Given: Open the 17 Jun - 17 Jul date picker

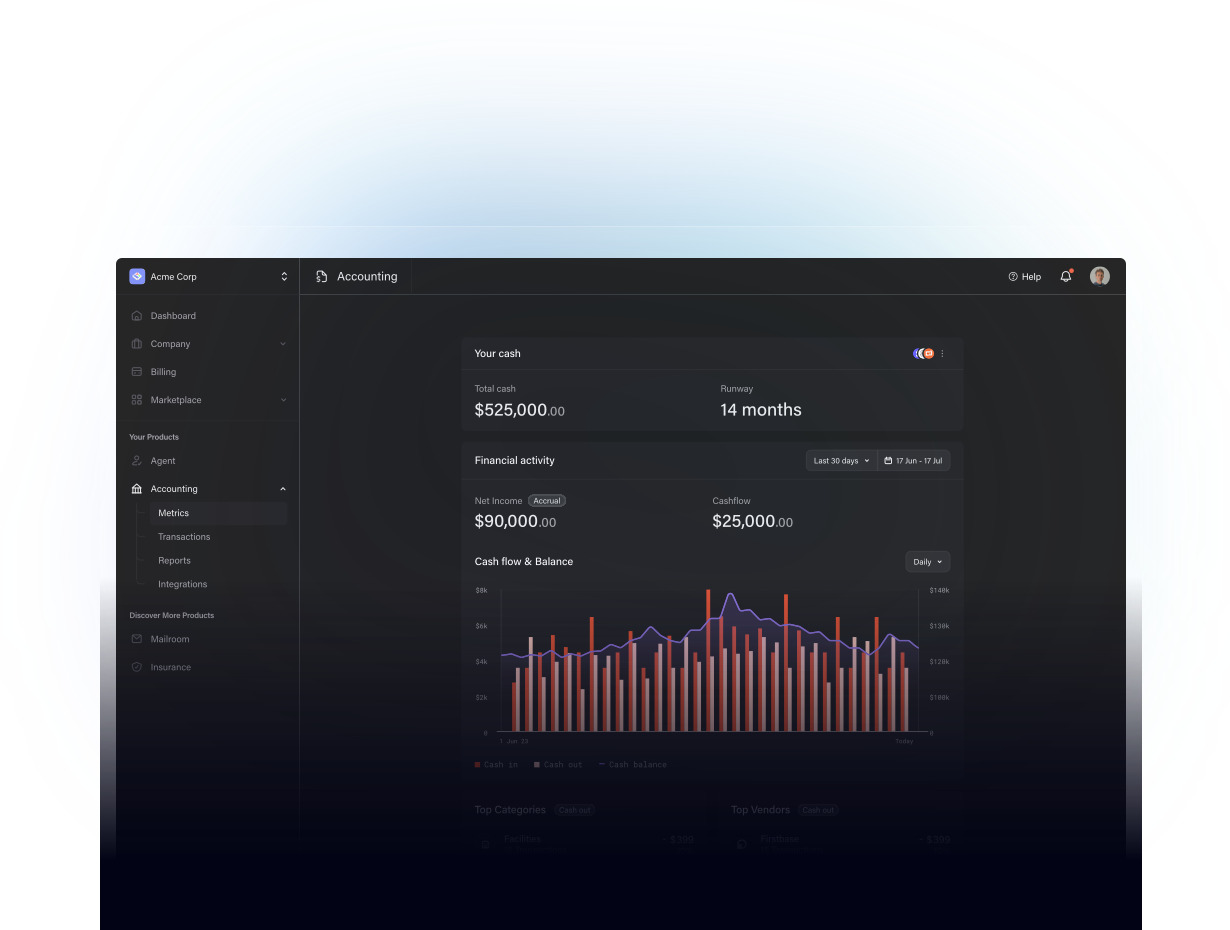Looking at the screenshot, I should point(914,461).
